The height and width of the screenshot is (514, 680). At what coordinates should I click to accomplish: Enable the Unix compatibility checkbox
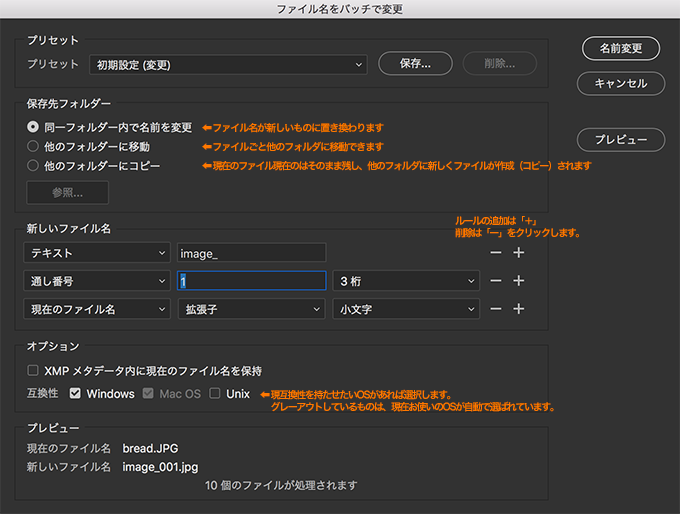215,393
